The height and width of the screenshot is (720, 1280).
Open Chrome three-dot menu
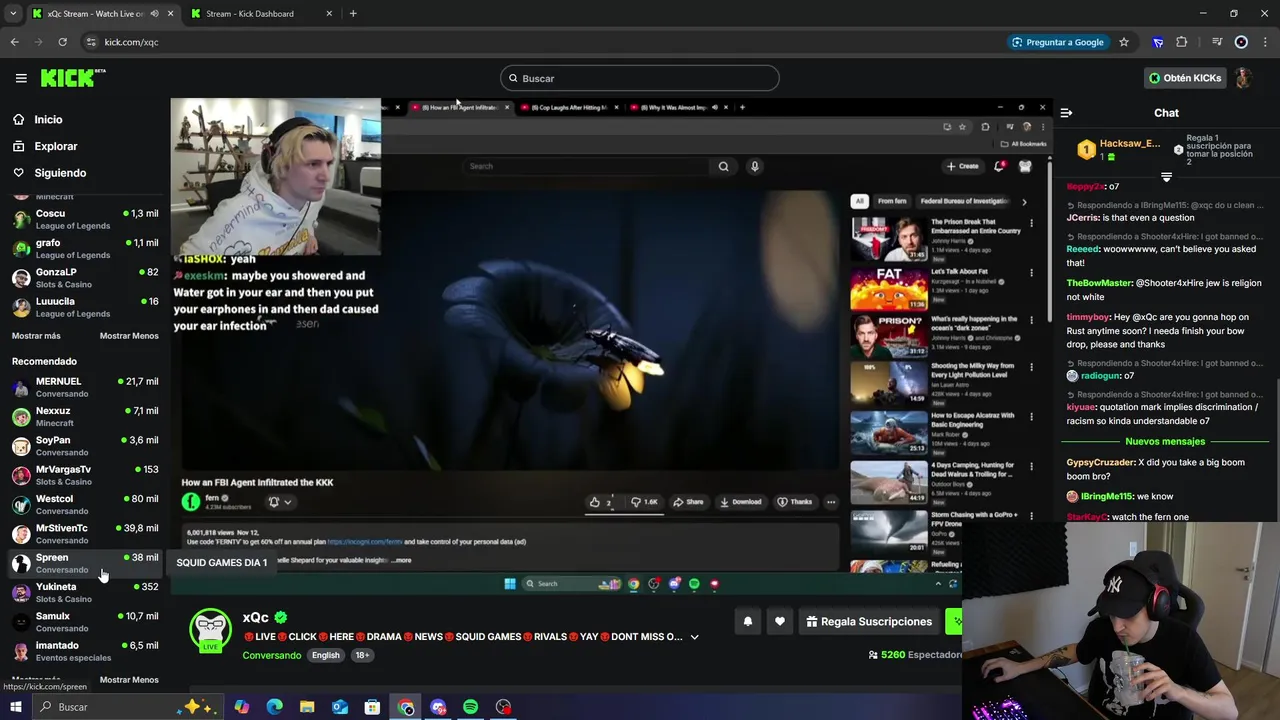pos(1264,42)
